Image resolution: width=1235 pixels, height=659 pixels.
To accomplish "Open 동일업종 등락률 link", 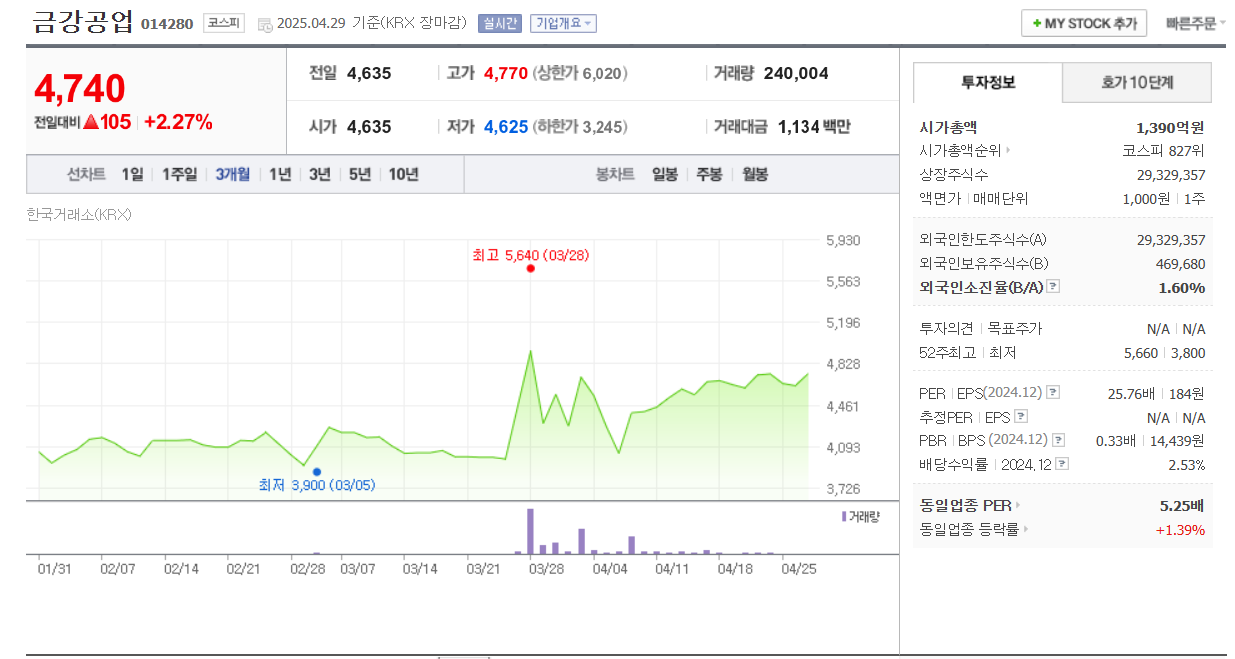I will pyautogui.click(x=969, y=529).
